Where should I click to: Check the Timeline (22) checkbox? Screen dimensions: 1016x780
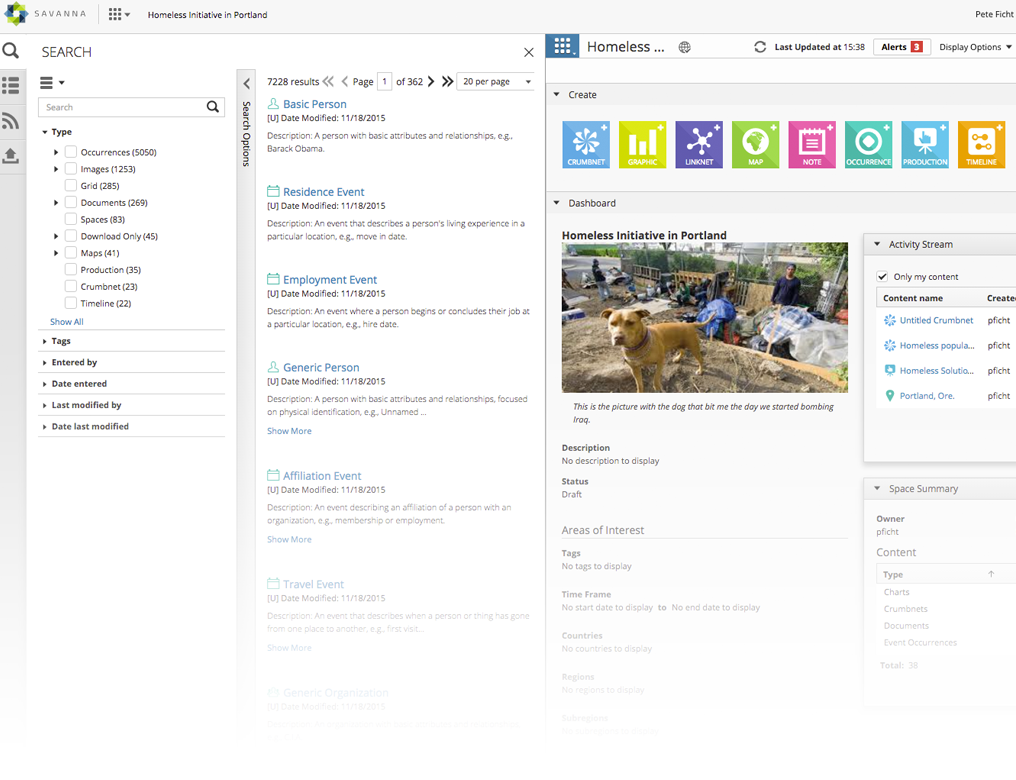(x=71, y=303)
